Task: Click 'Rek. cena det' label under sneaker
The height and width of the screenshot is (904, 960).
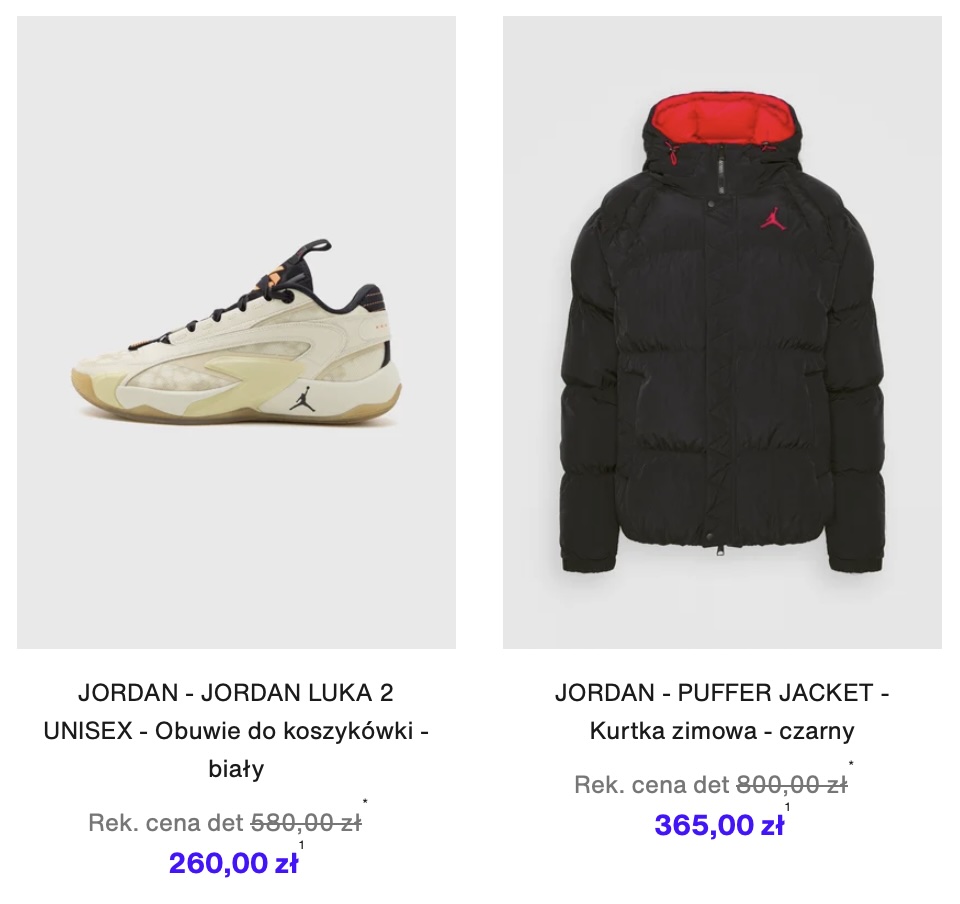Action: coord(167,823)
